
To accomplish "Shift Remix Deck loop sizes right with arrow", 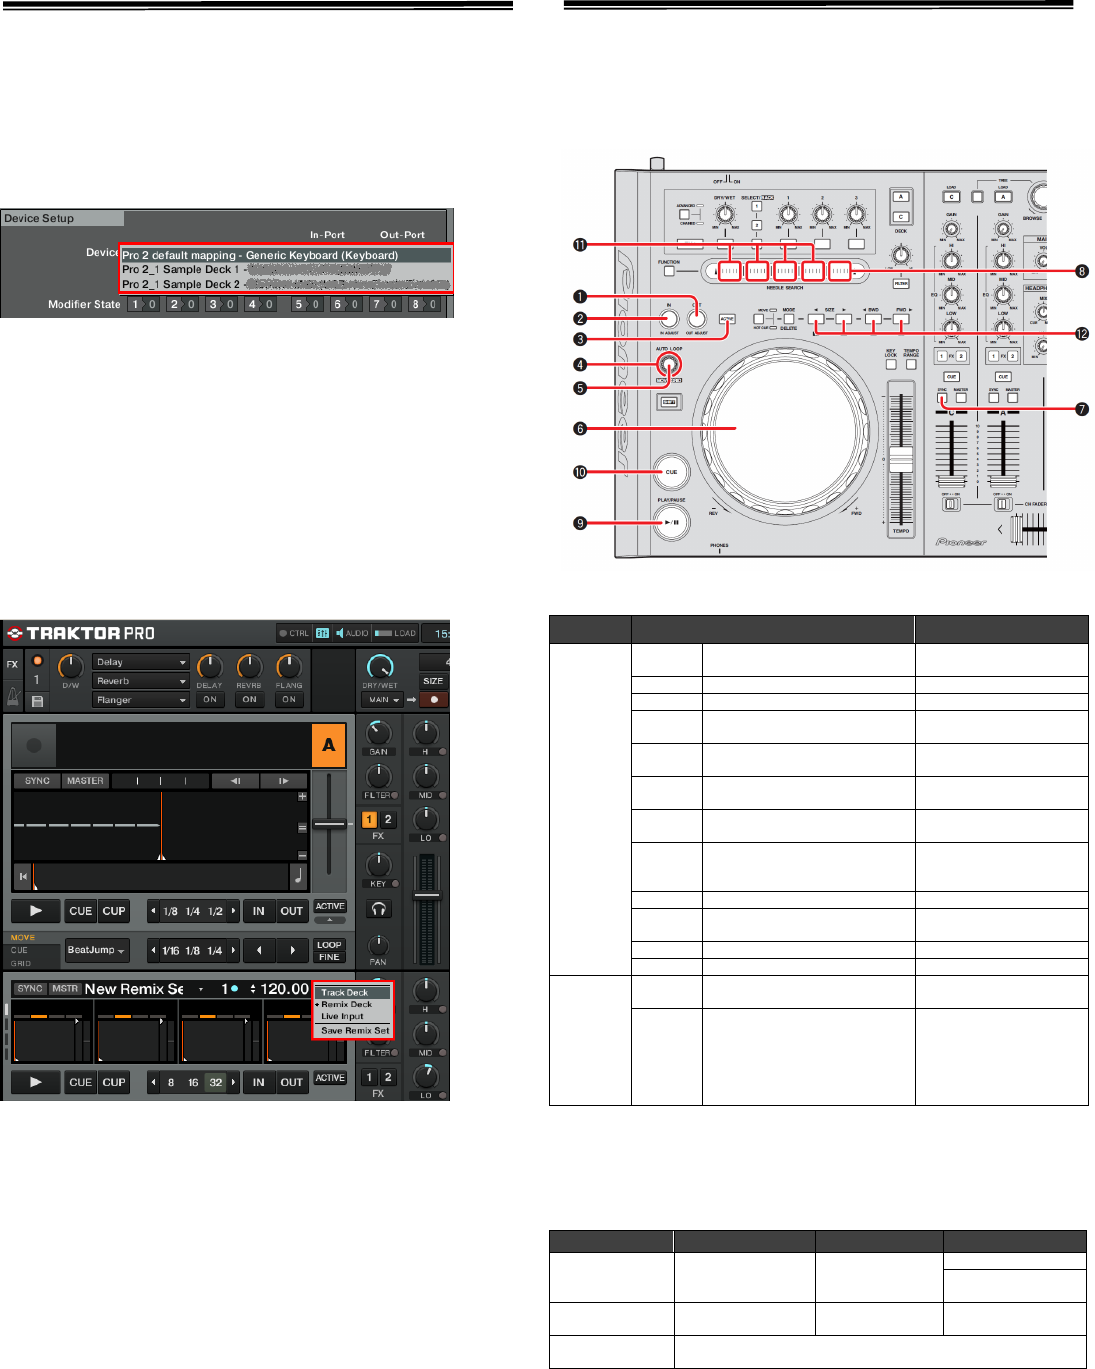I will tap(233, 1082).
